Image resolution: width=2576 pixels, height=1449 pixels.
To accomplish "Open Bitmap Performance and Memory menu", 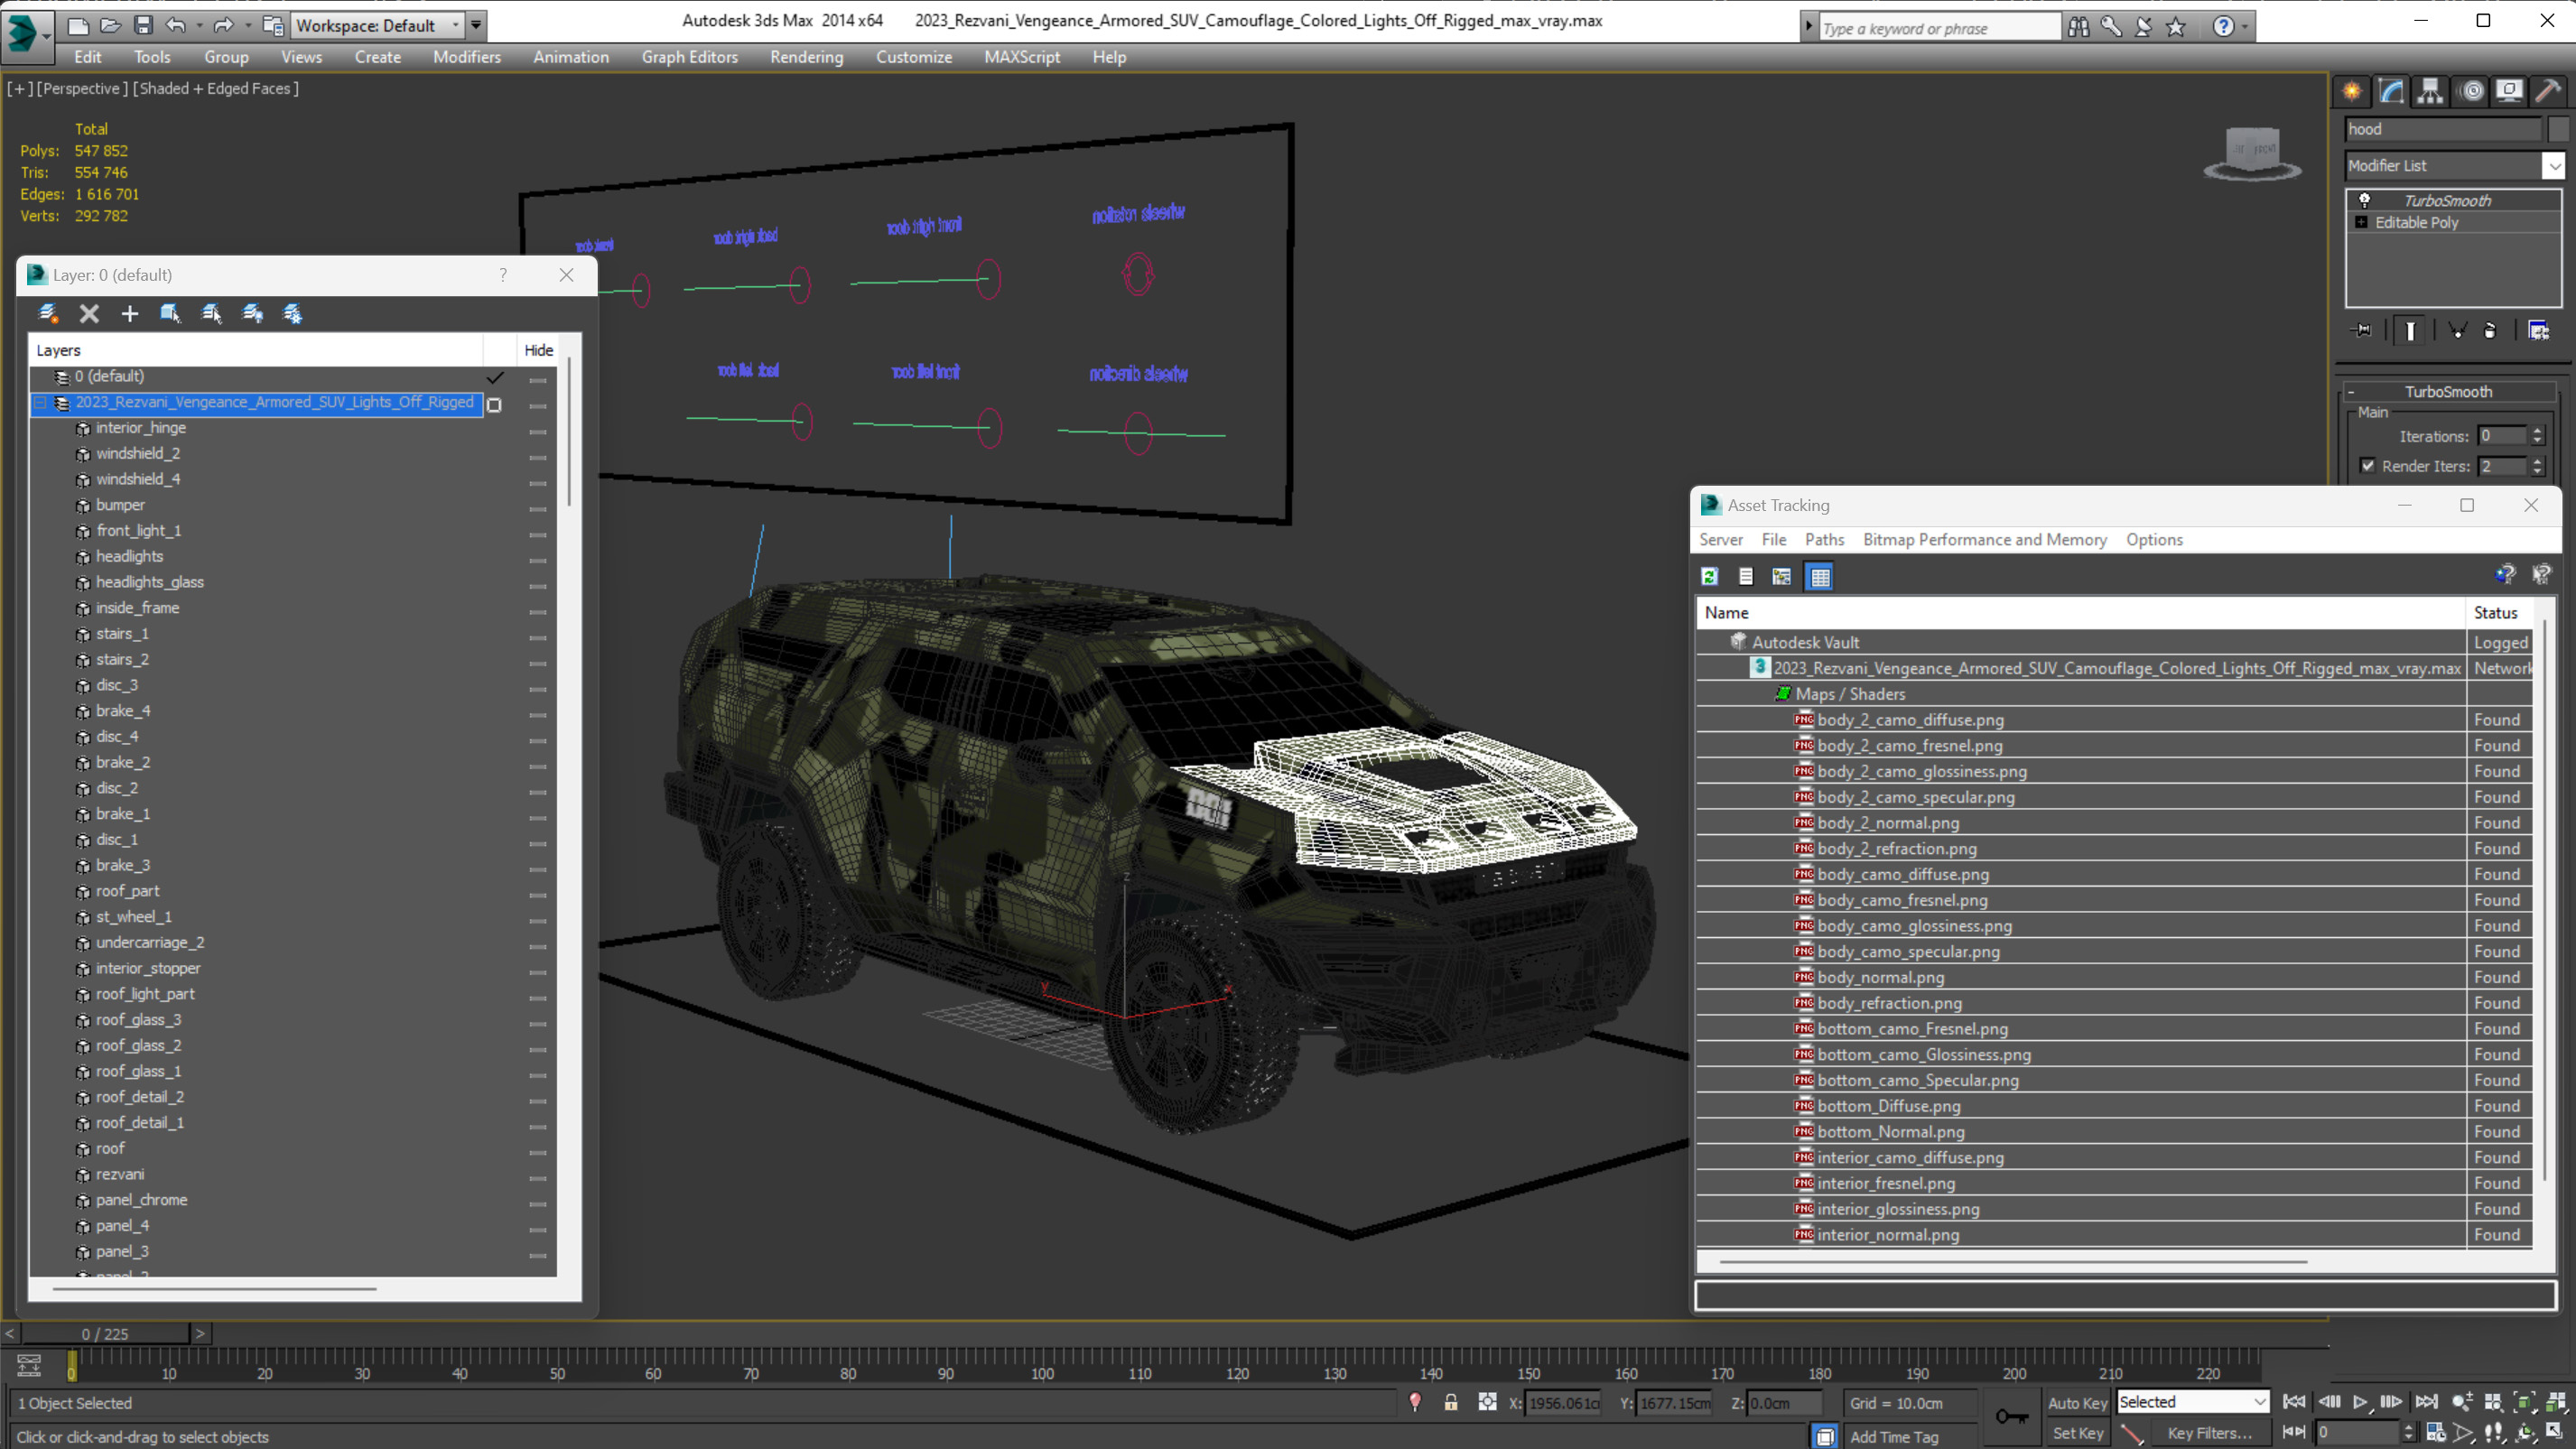I will tap(1985, 540).
